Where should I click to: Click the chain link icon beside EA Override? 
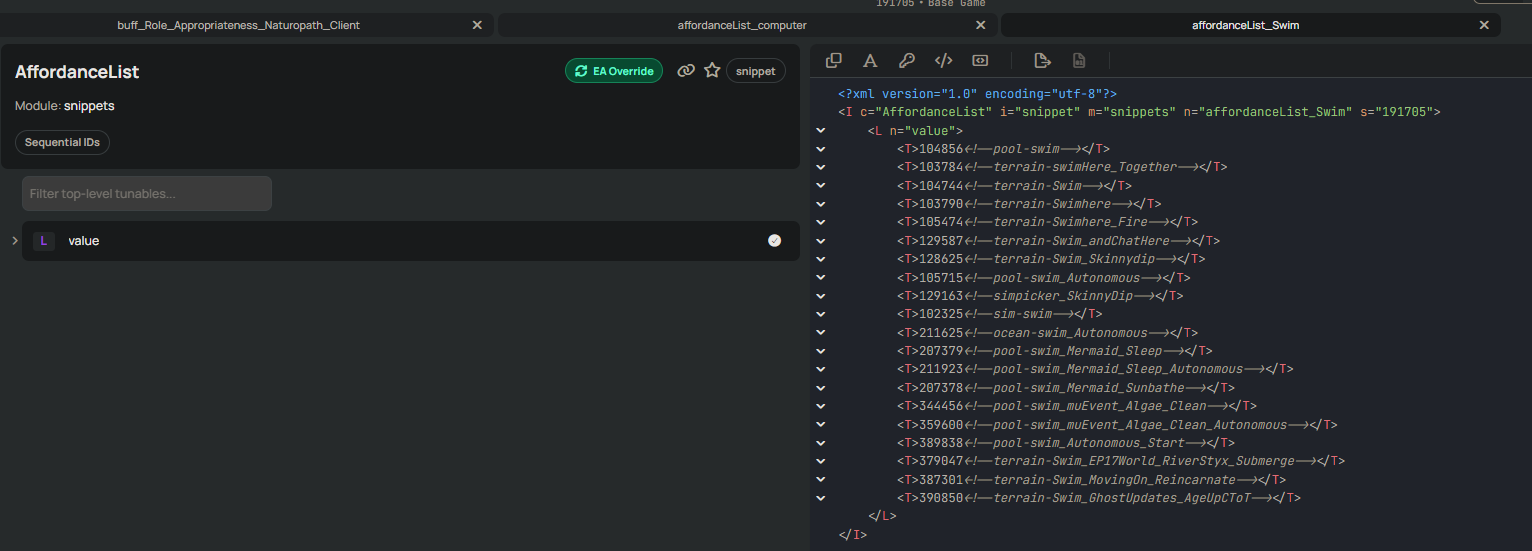click(x=686, y=71)
